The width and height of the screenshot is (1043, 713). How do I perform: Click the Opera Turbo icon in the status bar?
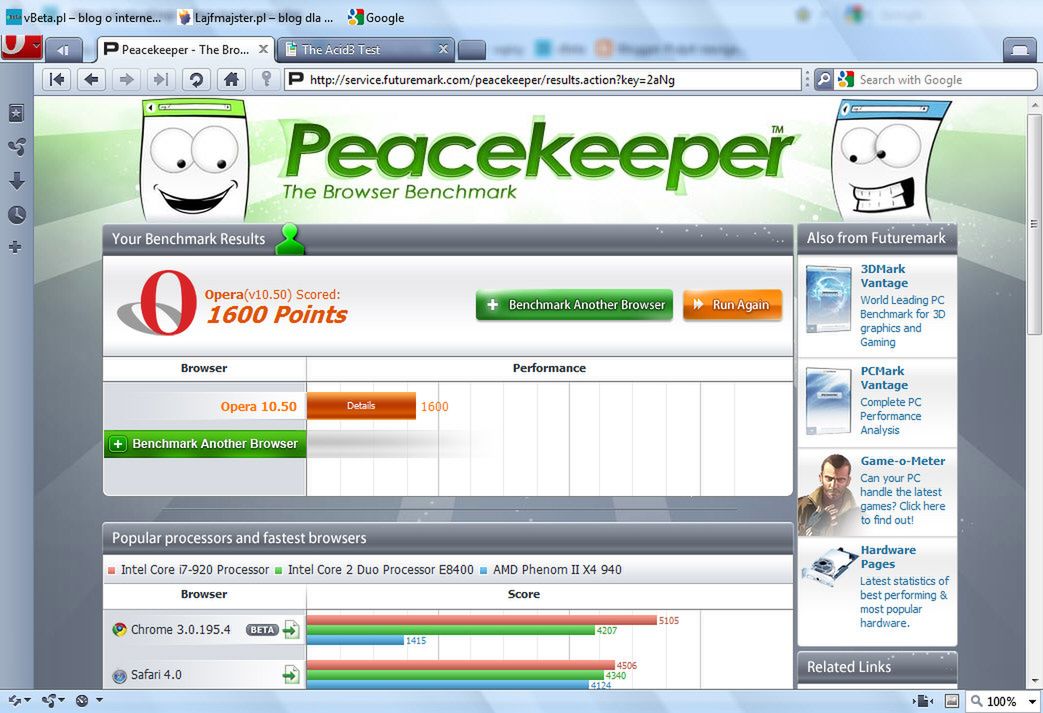[x=82, y=700]
